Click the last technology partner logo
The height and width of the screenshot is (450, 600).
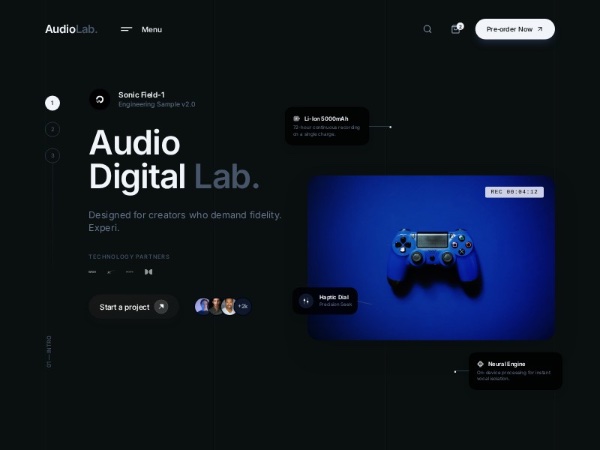point(148,271)
